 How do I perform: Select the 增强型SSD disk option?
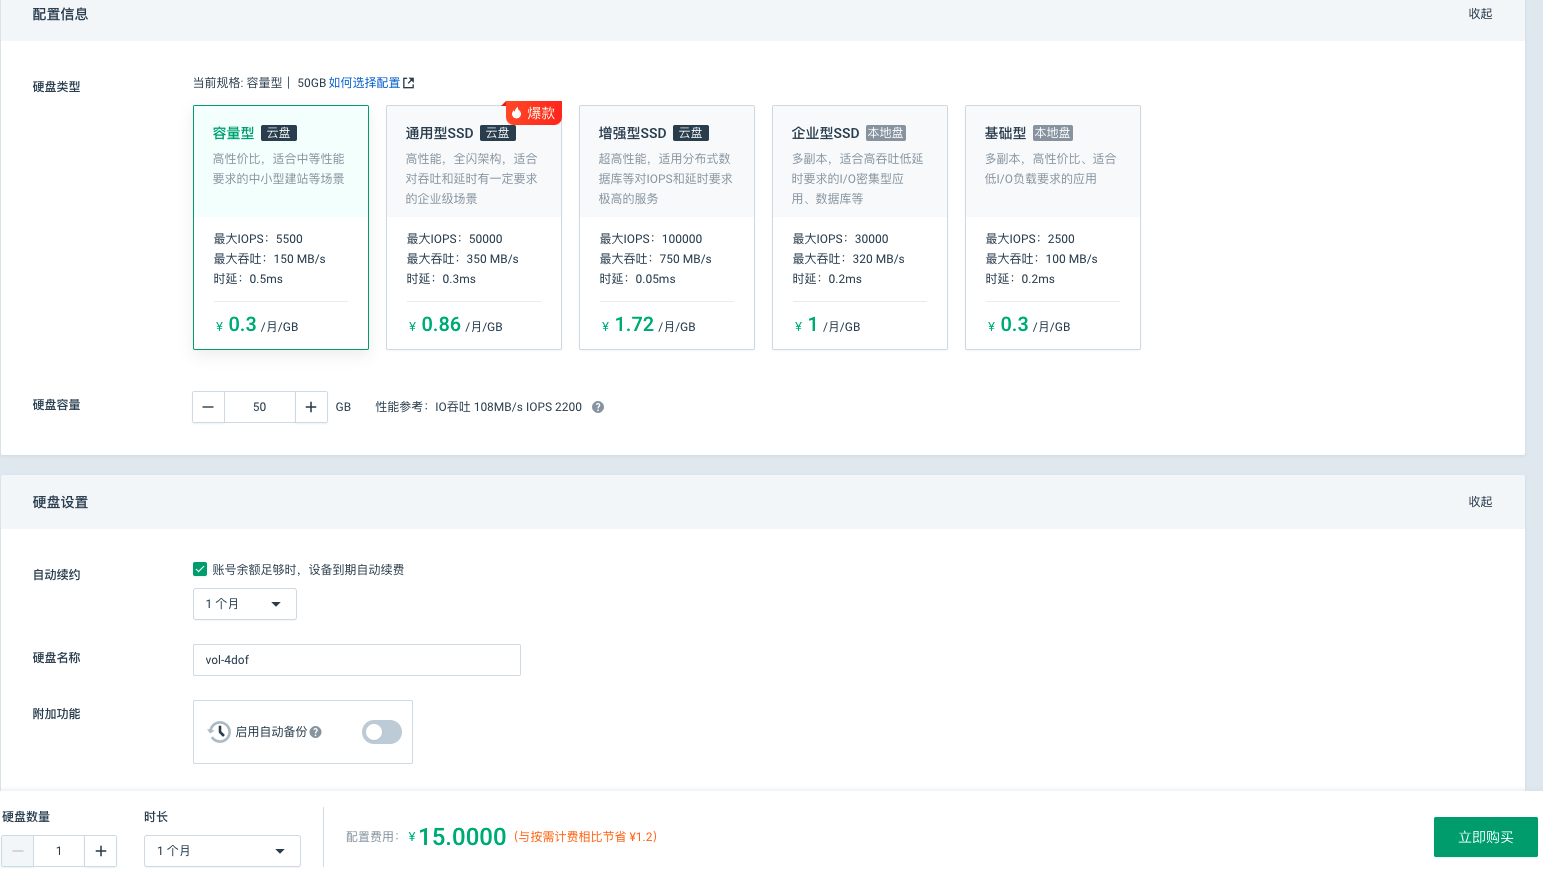tap(667, 227)
